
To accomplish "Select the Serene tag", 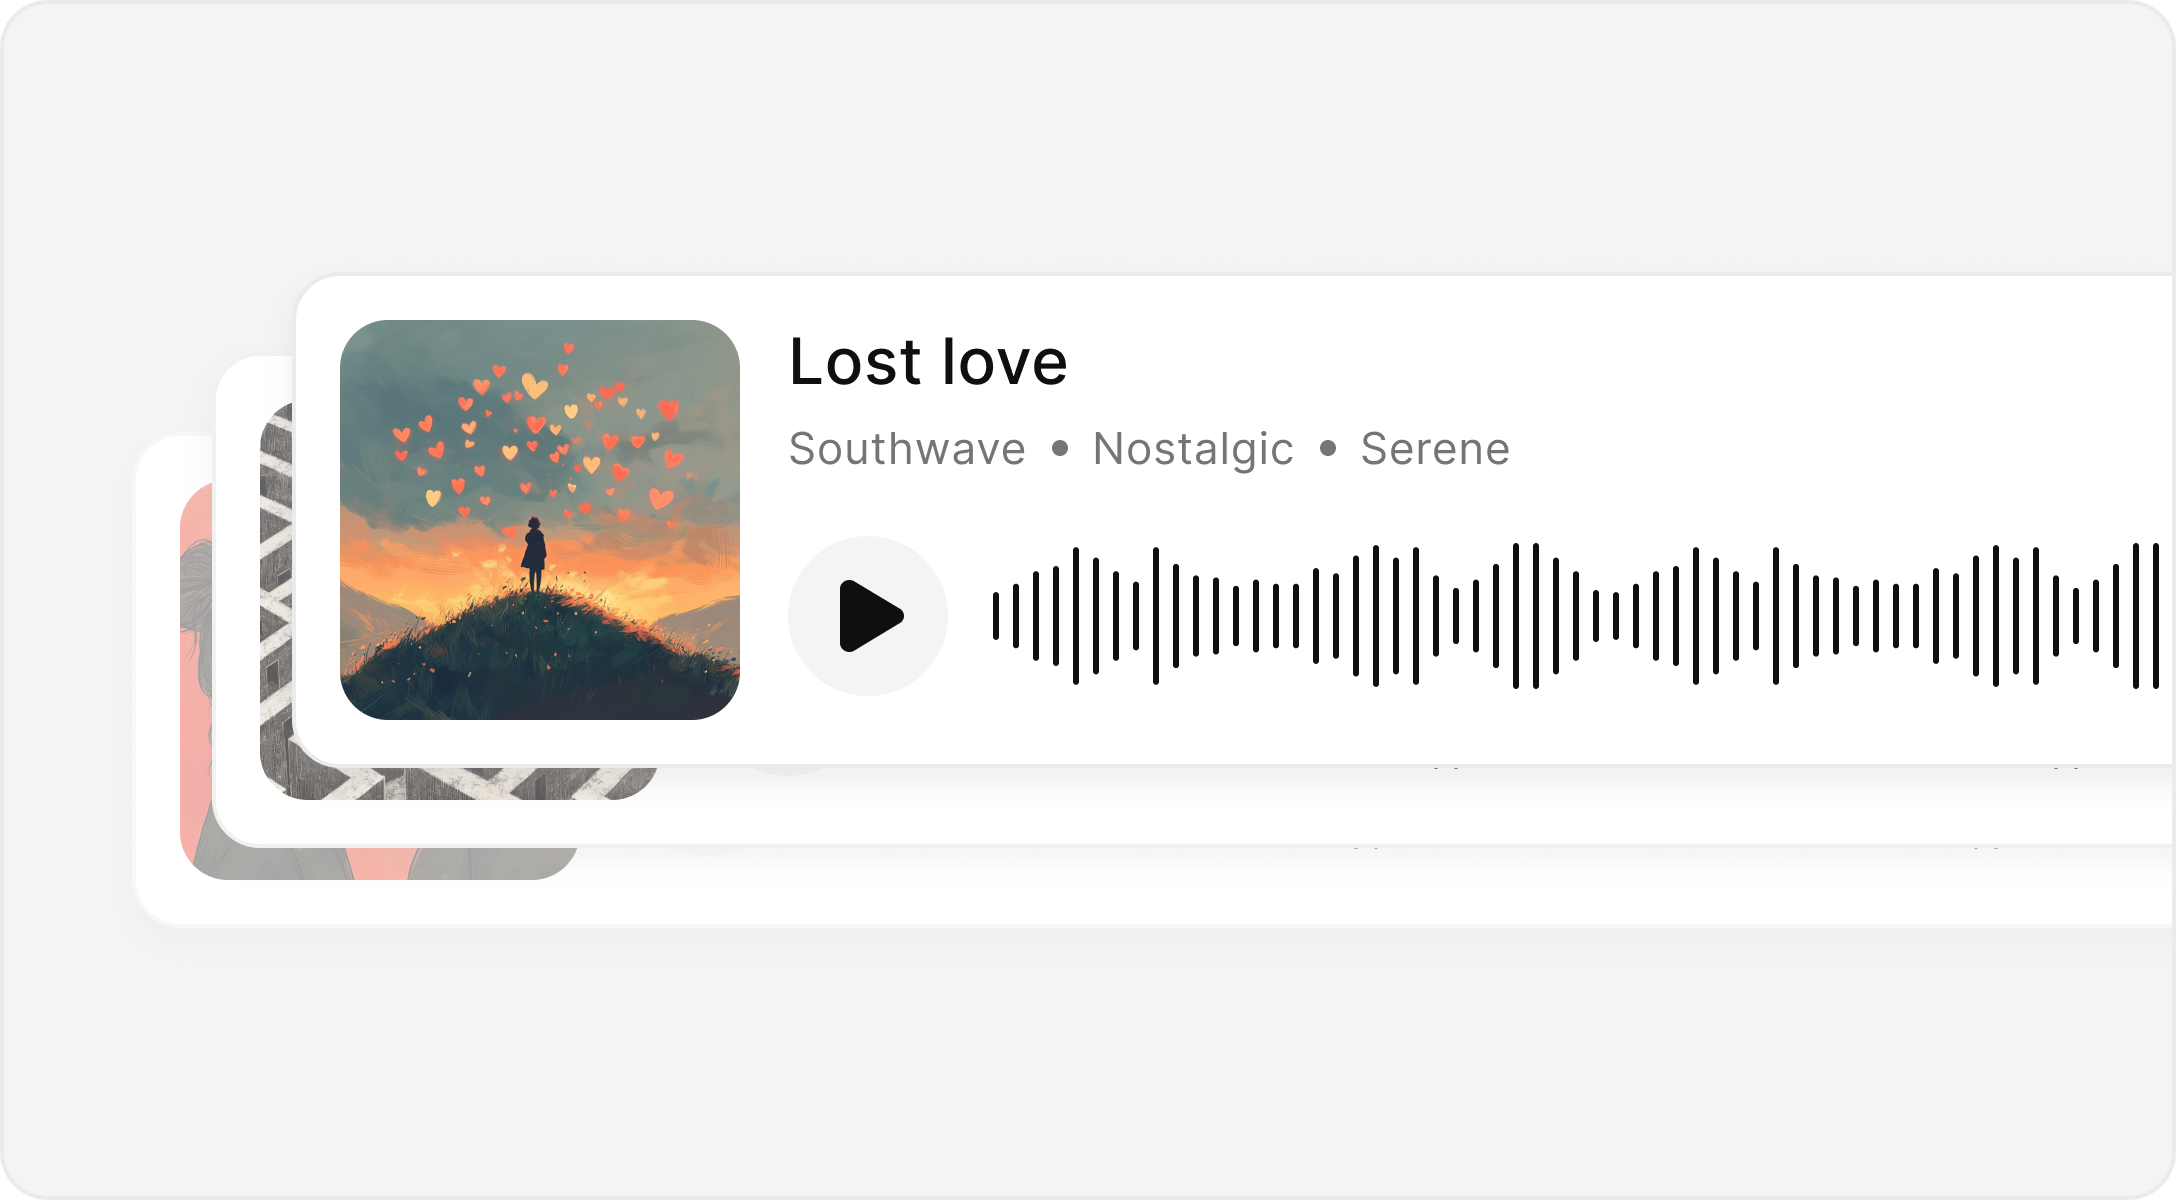I will coord(1435,449).
